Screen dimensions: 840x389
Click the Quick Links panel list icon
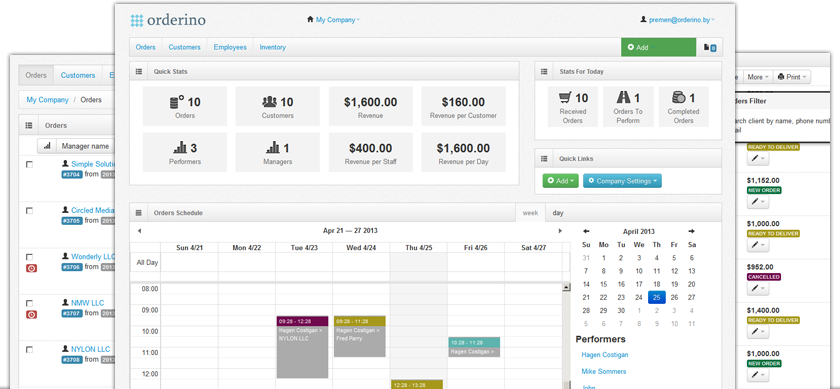[x=544, y=159]
